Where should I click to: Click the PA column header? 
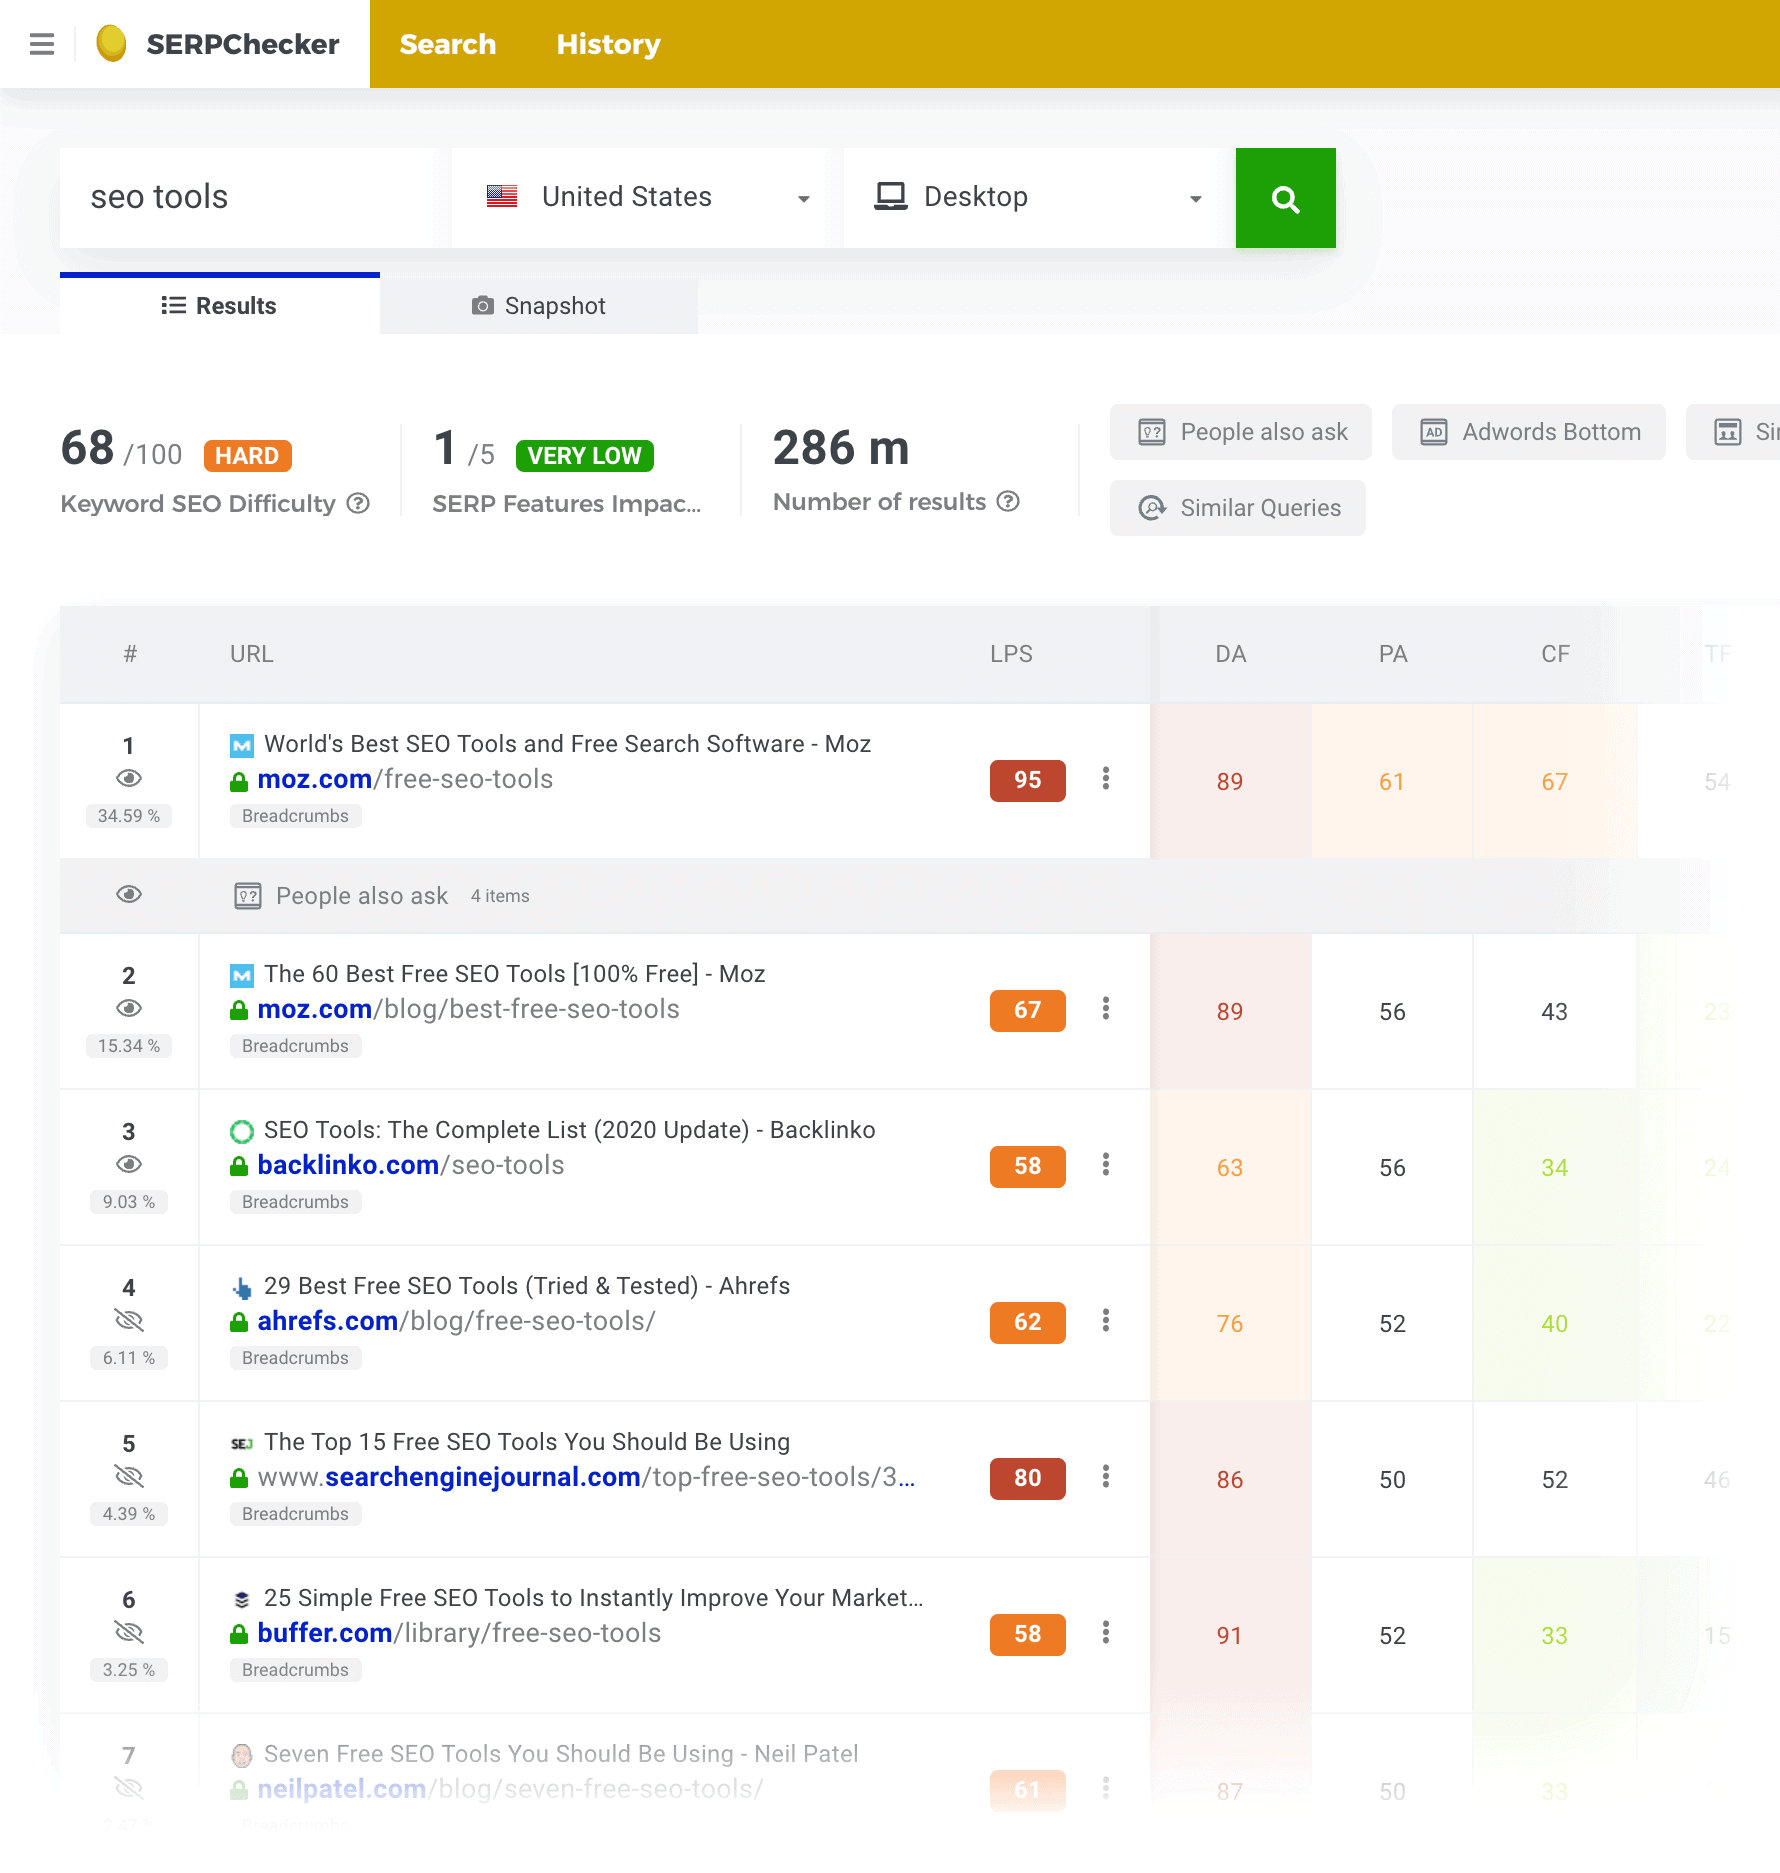(1392, 654)
